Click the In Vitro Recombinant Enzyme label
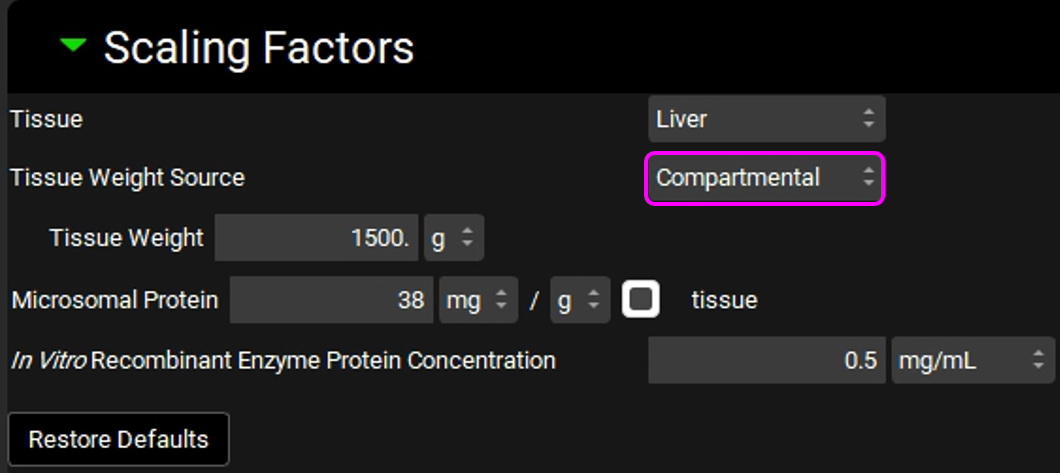This screenshot has height=473, width=1060. click(x=283, y=360)
